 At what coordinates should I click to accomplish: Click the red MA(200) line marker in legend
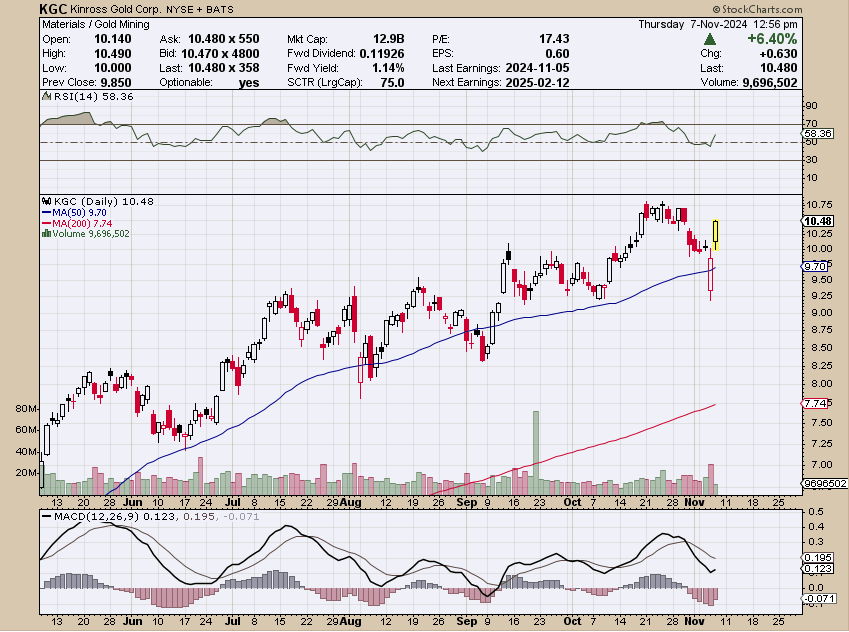(47, 224)
